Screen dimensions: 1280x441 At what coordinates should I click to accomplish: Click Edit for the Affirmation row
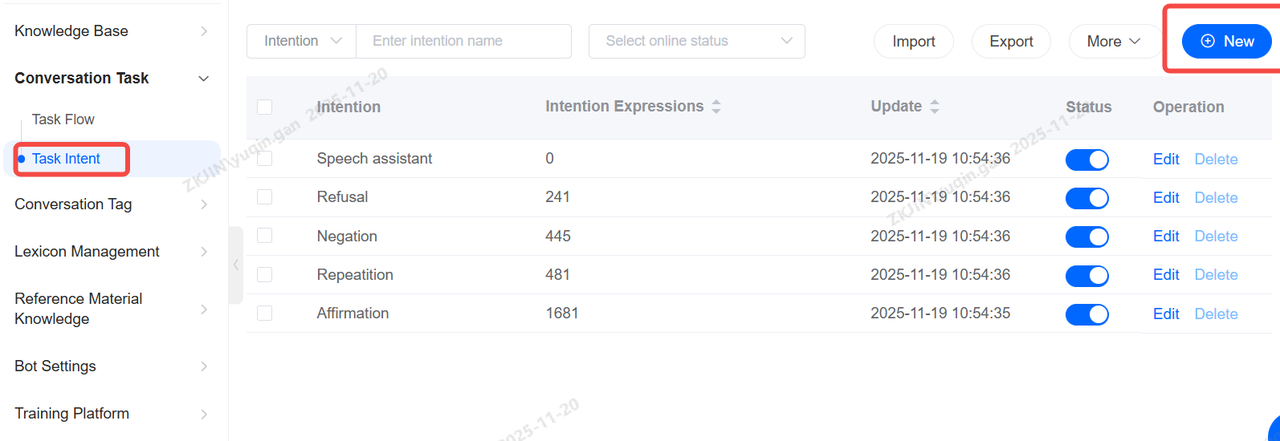click(1166, 314)
